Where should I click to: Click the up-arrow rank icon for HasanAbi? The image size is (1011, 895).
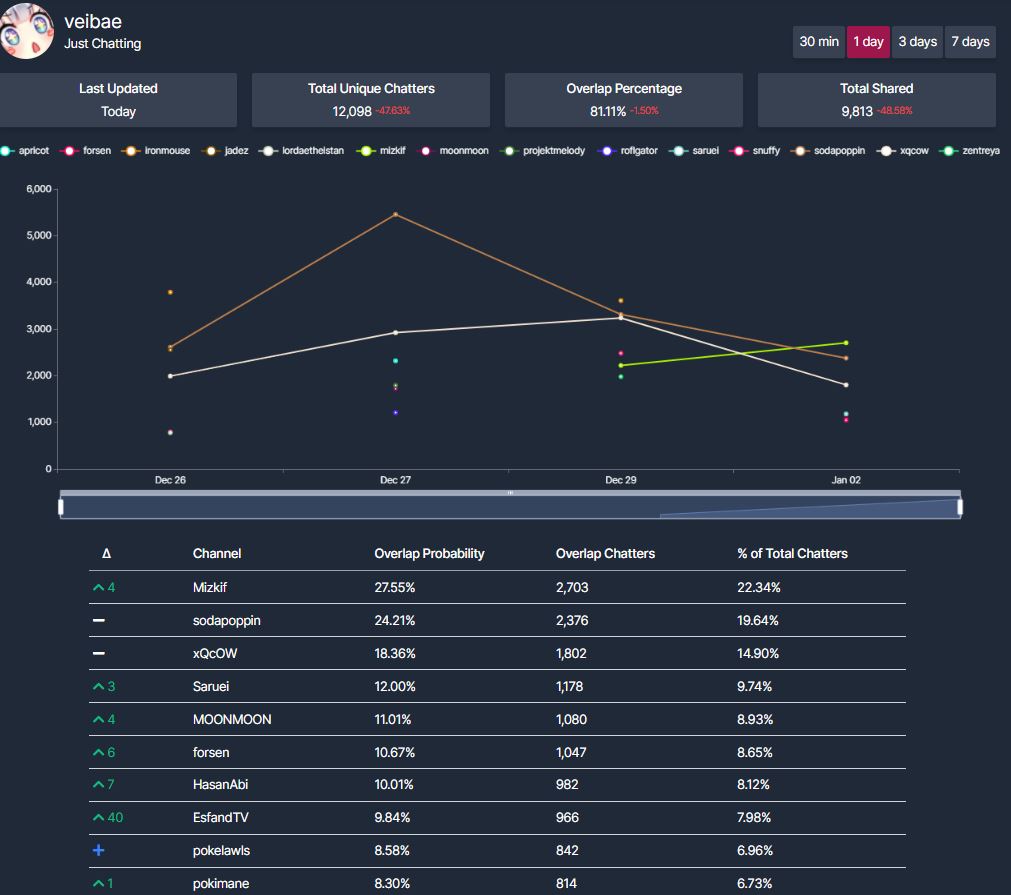[99, 784]
